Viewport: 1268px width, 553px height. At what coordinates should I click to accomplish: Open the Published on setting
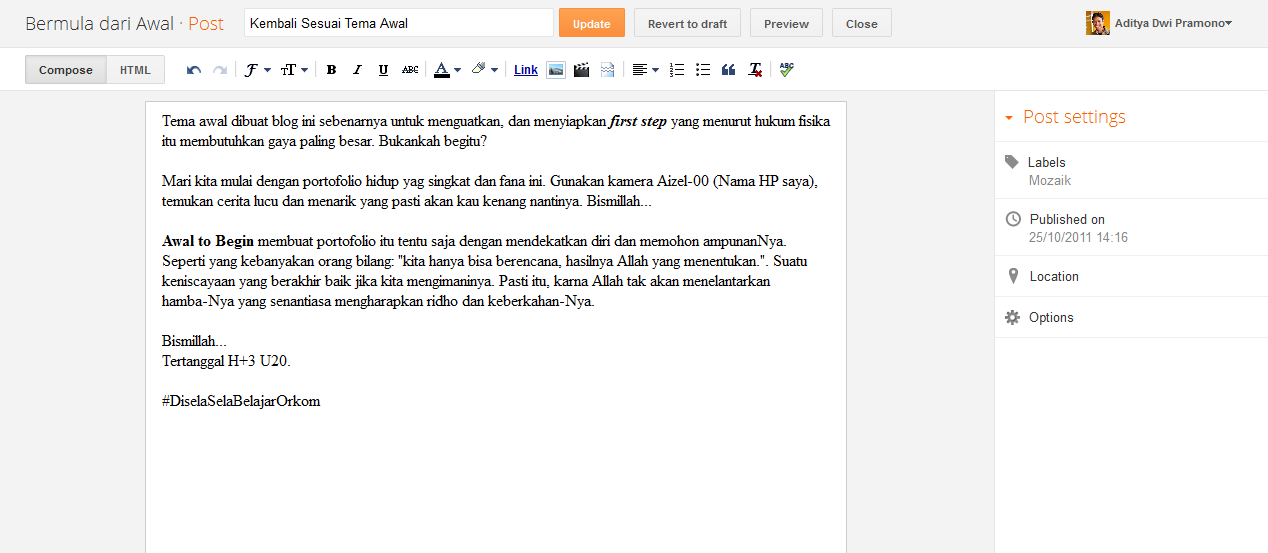click(x=1131, y=228)
